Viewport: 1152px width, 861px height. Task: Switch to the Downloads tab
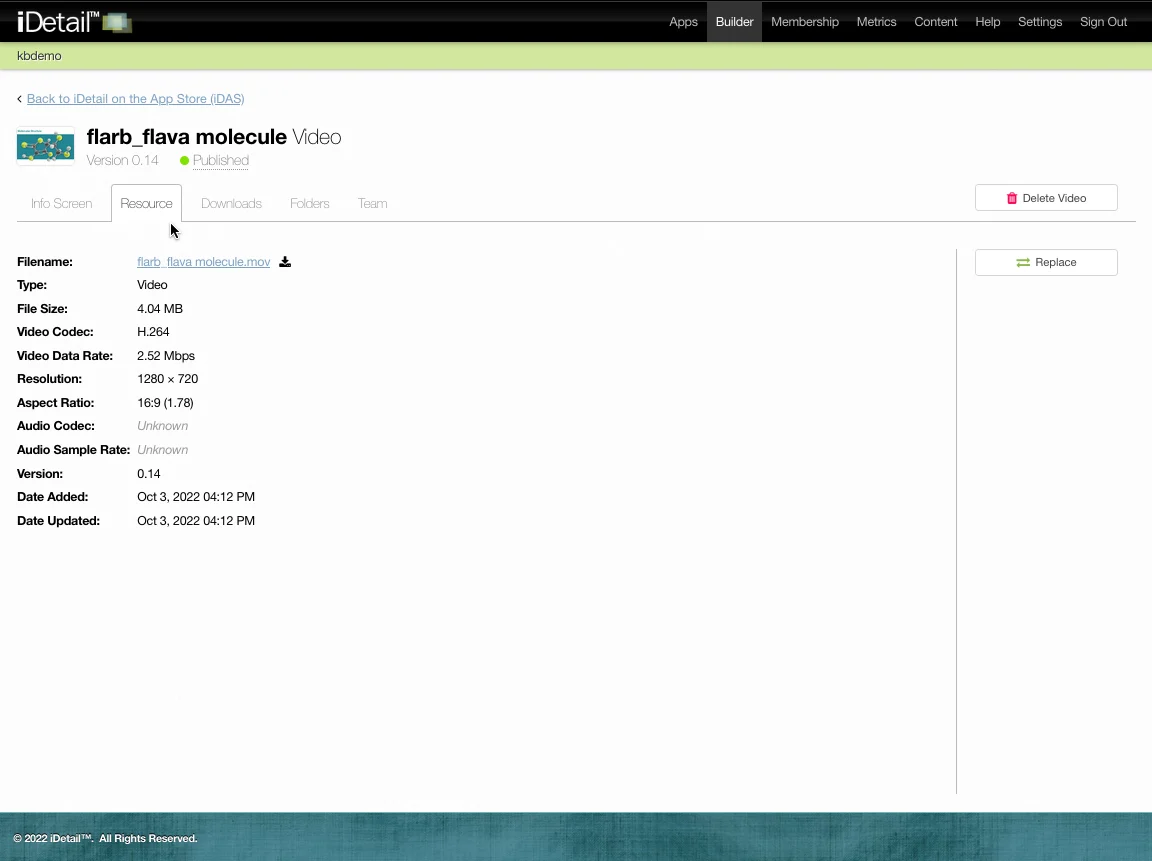(x=231, y=203)
